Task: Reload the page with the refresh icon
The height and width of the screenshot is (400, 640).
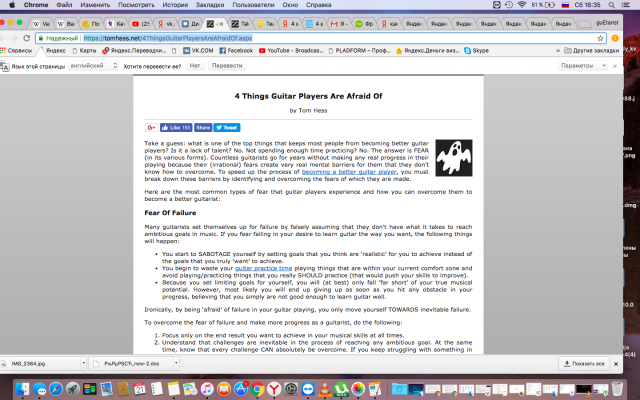Action: pyautogui.click(x=27, y=38)
